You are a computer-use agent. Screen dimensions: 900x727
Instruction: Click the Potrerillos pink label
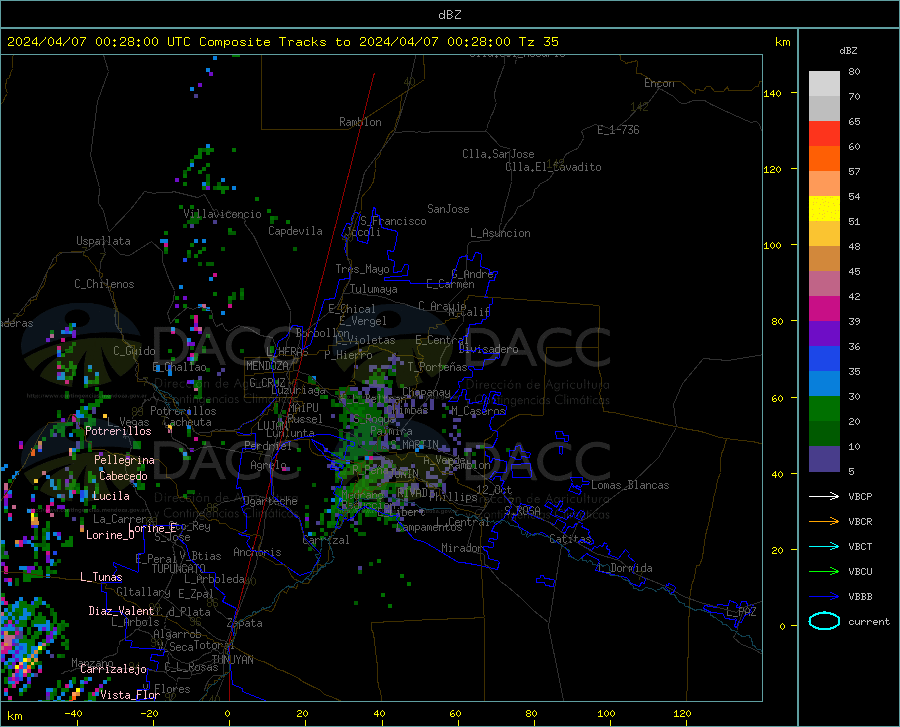pyautogui.click(x=118, y=431)
